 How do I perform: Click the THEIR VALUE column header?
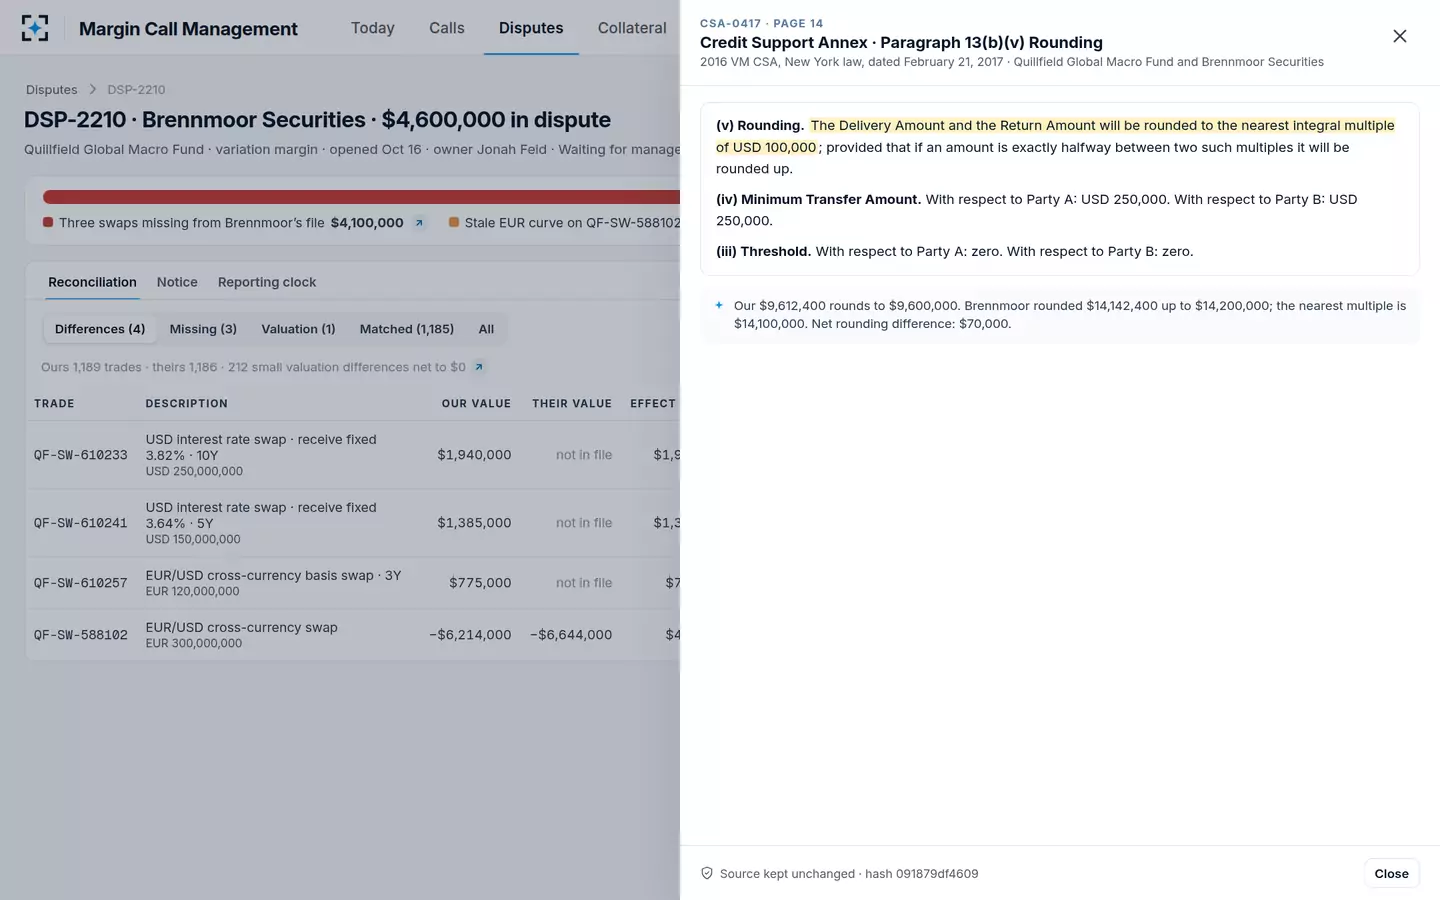pos(572,404)
